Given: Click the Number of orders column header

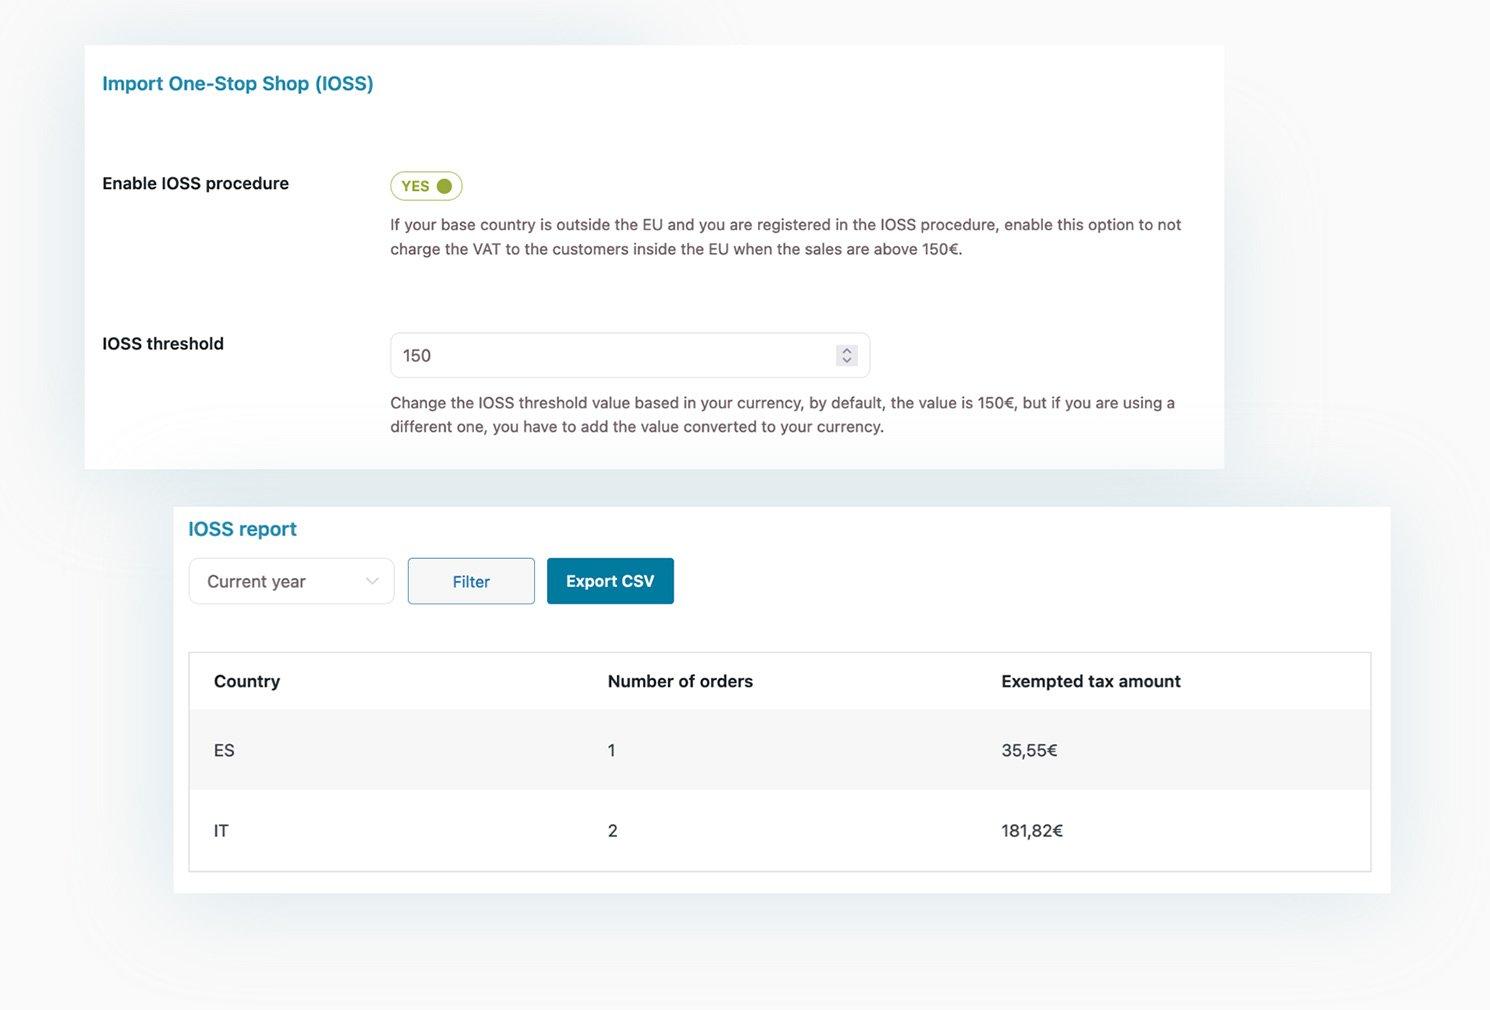Looking at the screenshot, I should (x=680, y=681).
